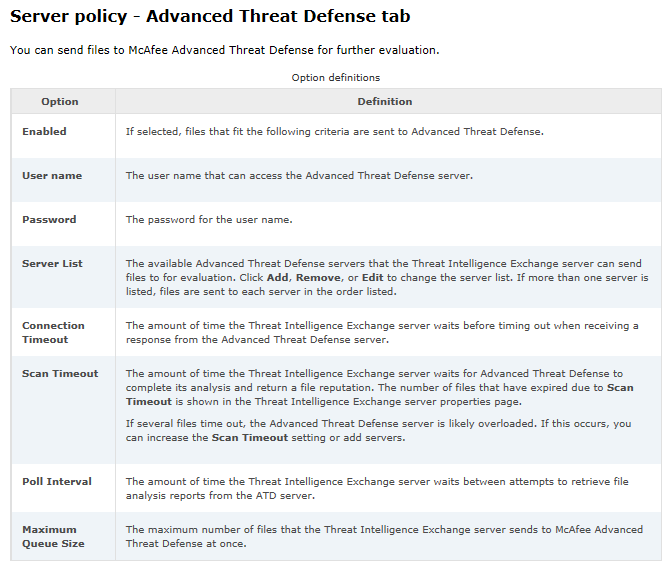The image size is (669, 568).
Task: Select the 'Connection Timeout' option cell
Action: [x=63, y=332]
